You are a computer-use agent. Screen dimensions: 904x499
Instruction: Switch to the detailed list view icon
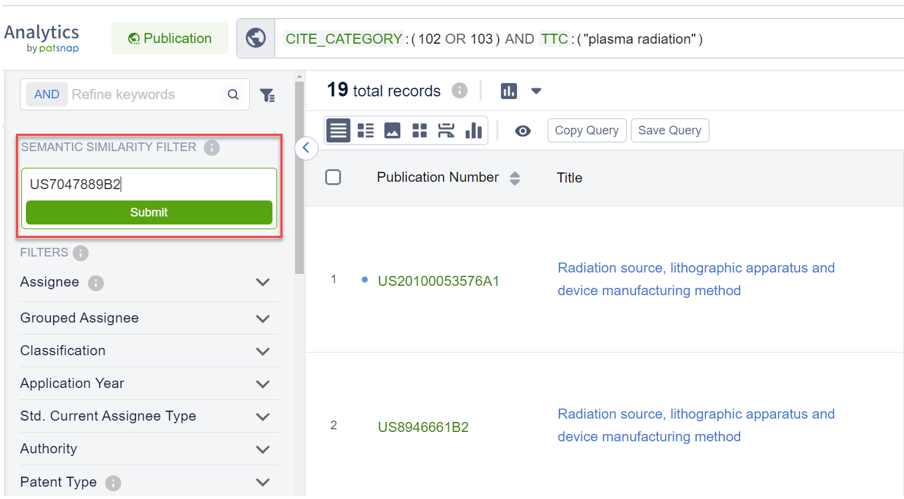tap(366, 131)
